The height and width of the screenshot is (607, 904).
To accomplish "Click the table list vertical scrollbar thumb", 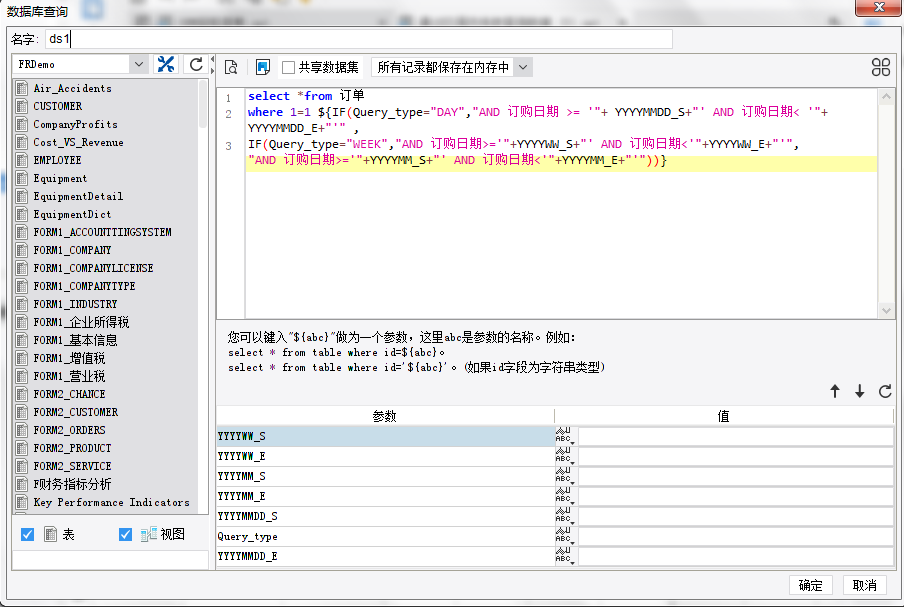I will point(203,104).
